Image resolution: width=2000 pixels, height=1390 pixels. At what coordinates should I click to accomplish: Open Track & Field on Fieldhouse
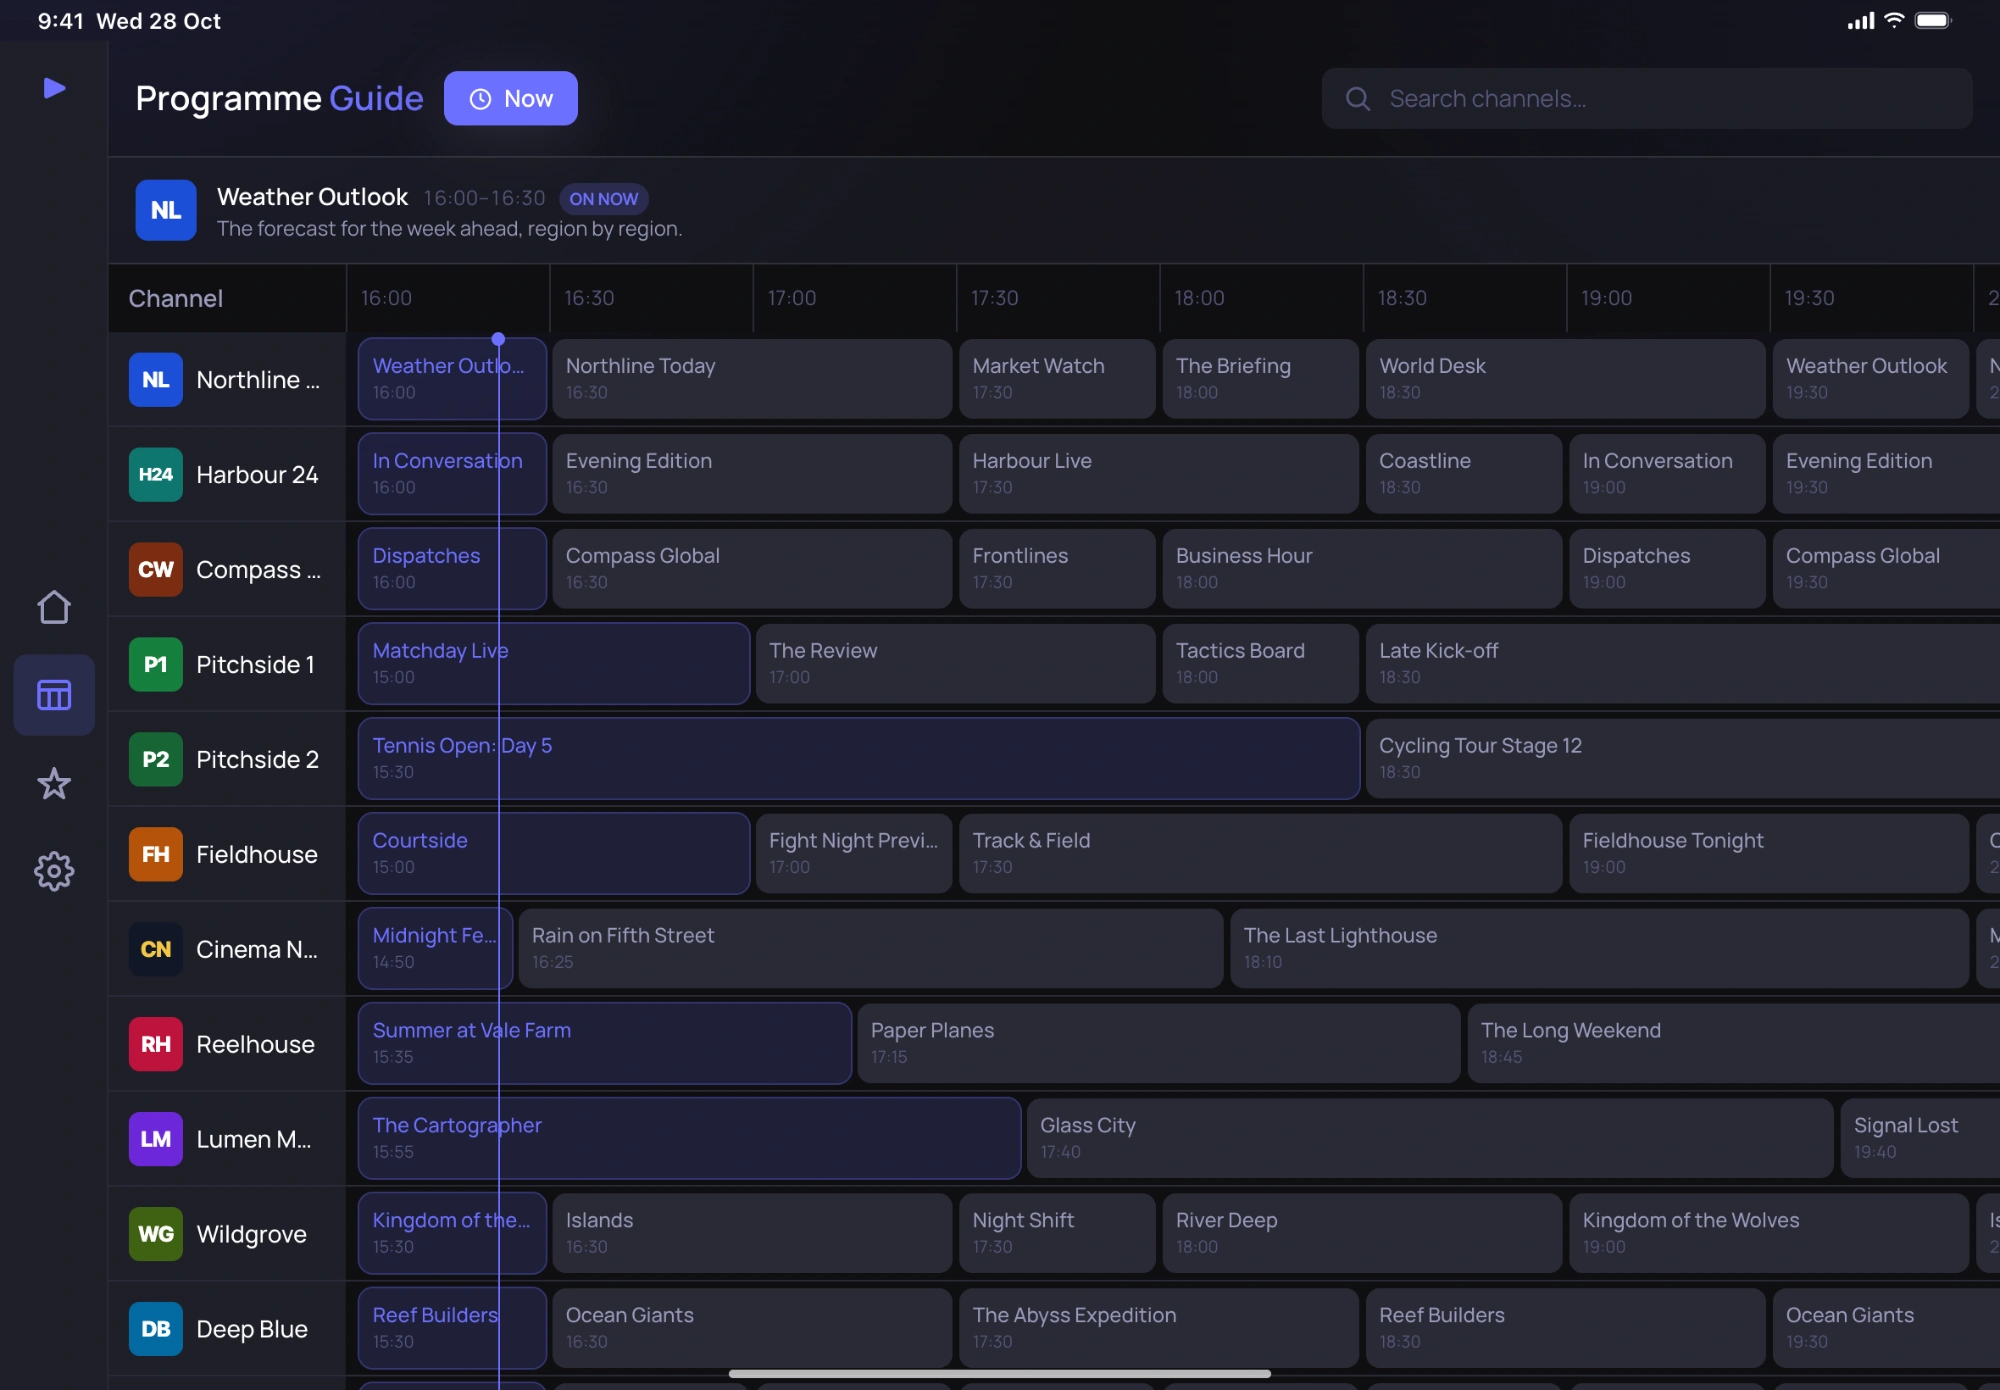1261,854
